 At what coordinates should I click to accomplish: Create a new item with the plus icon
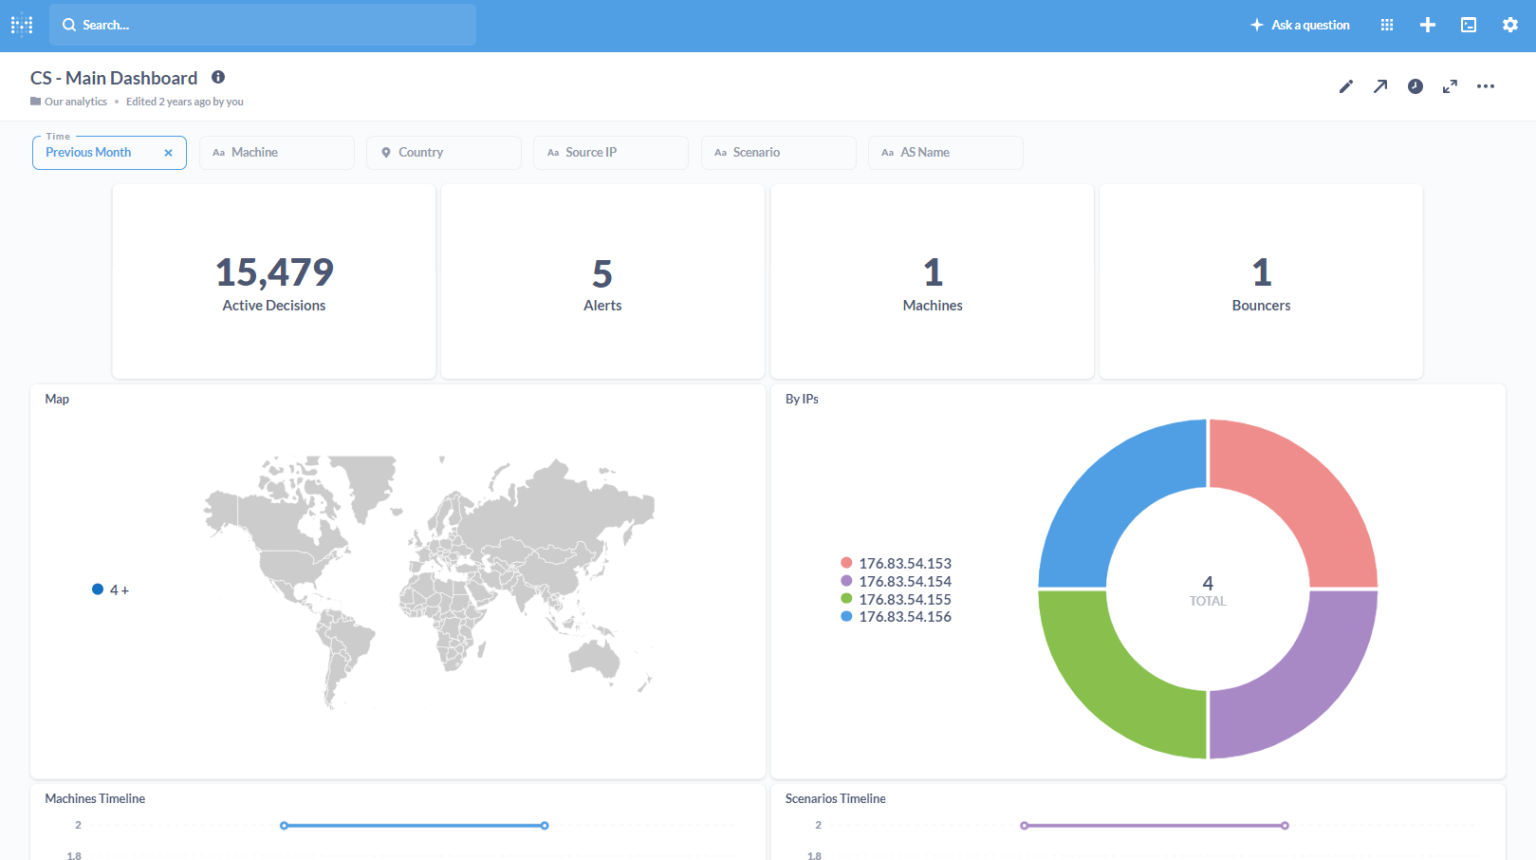click(1427, 24)
